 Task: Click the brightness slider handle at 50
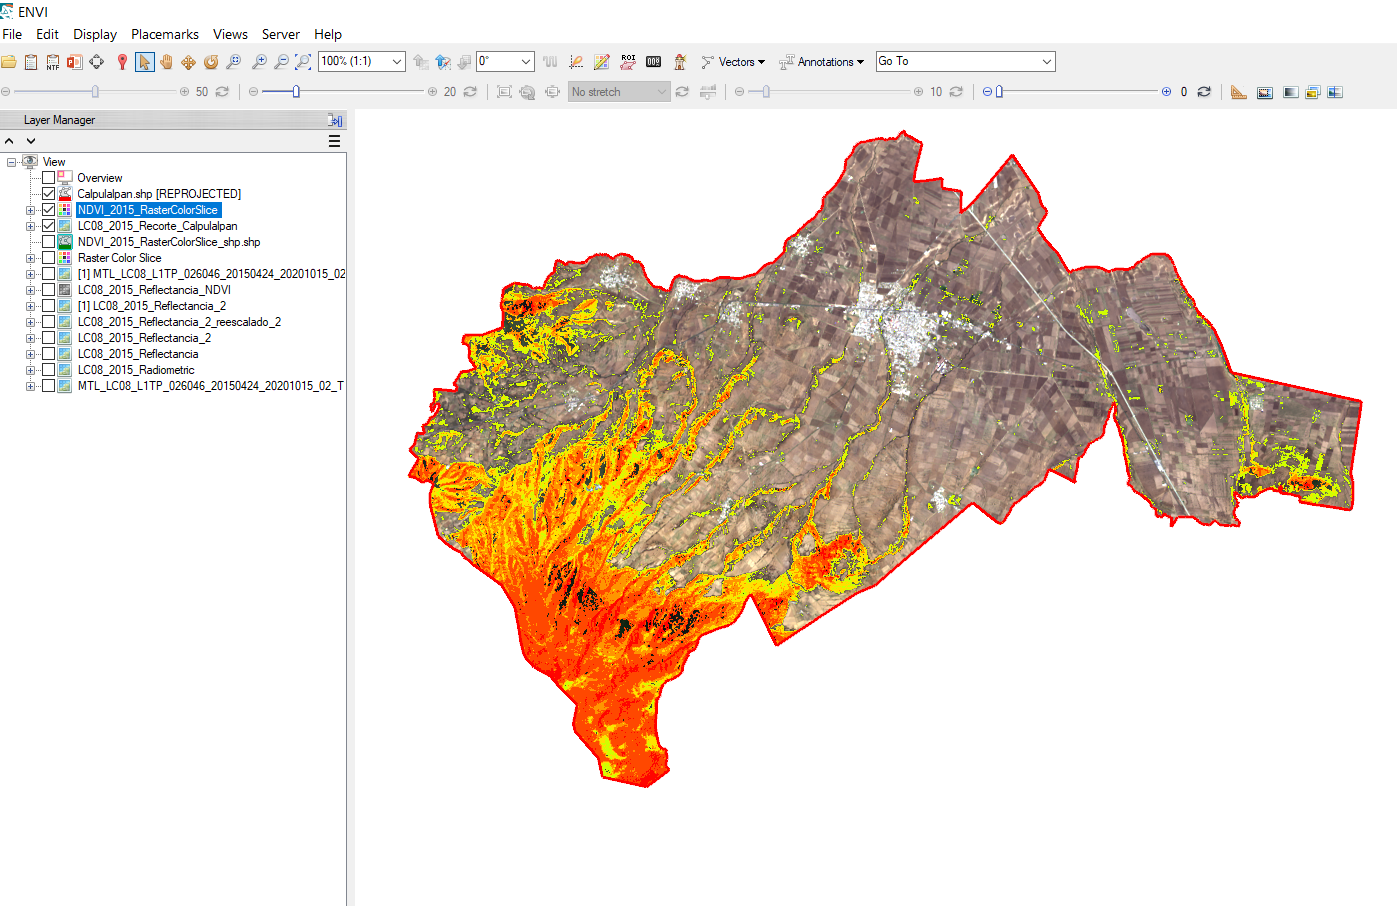(x=95, y=92)
